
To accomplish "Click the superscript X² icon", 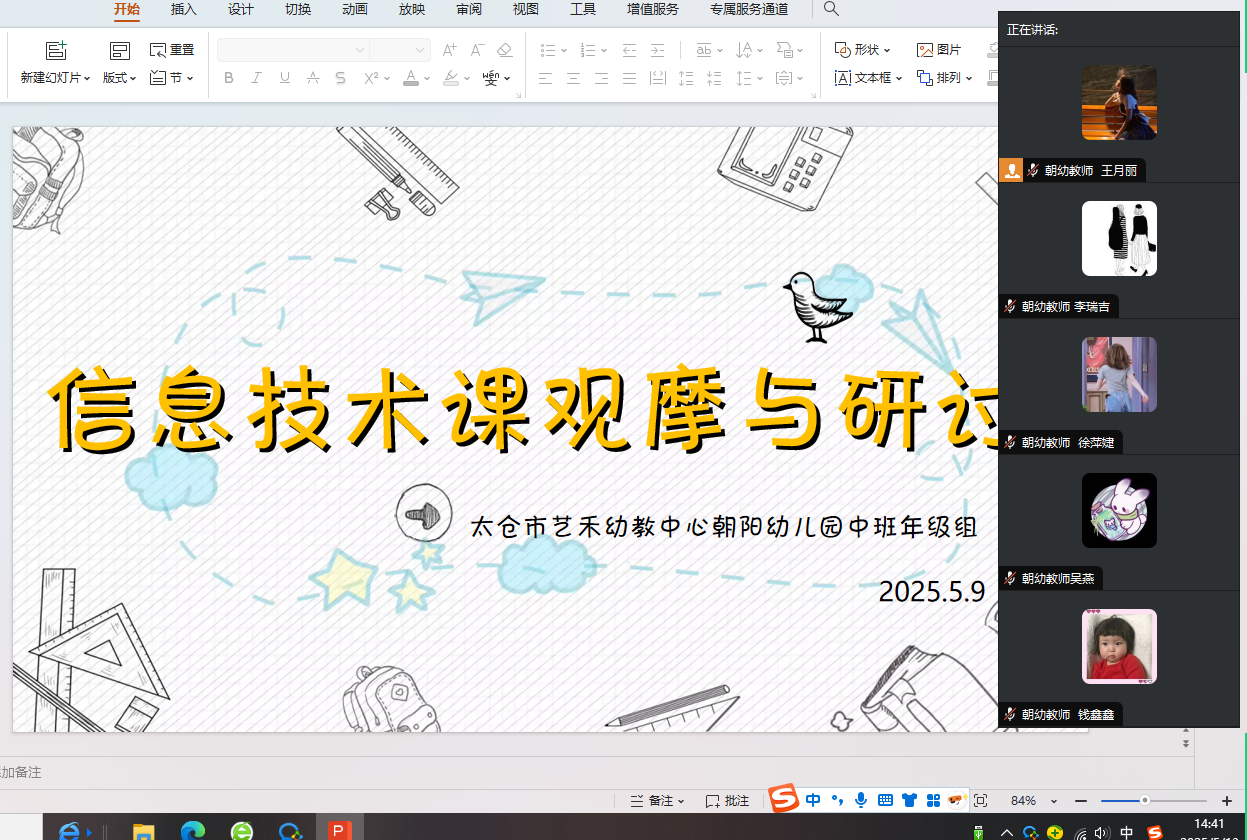I will [371, 78].
